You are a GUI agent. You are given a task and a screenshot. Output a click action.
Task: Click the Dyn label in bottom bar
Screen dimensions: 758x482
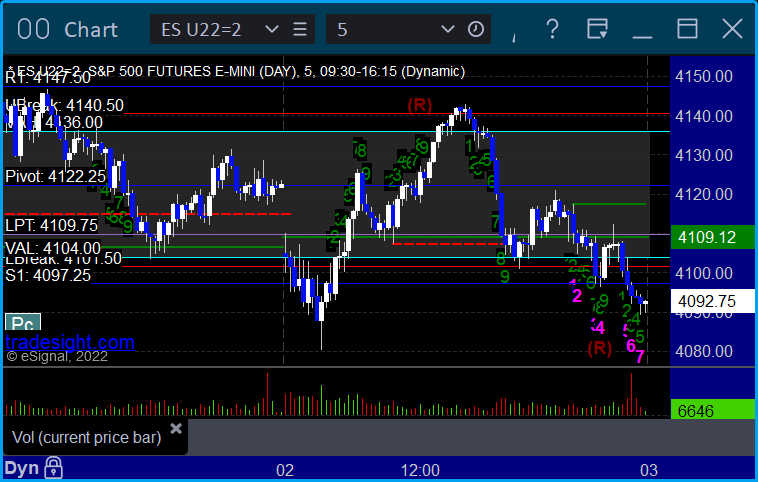click(x=22, y=468)
